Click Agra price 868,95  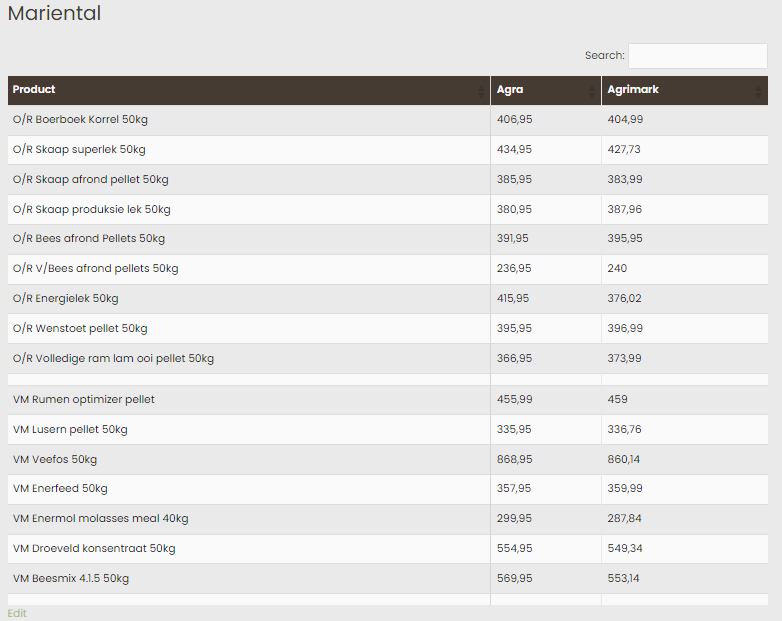[x=514, y=459]
